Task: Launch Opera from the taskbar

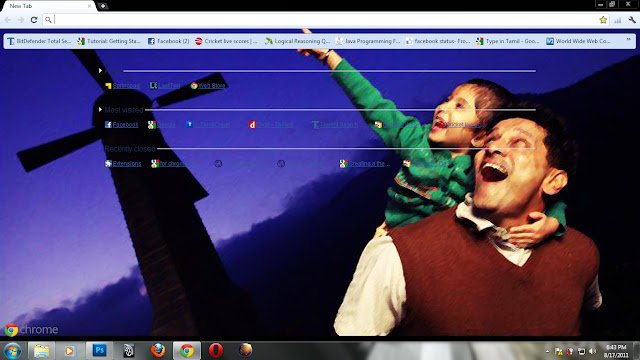Action: (x=216, y=351)
